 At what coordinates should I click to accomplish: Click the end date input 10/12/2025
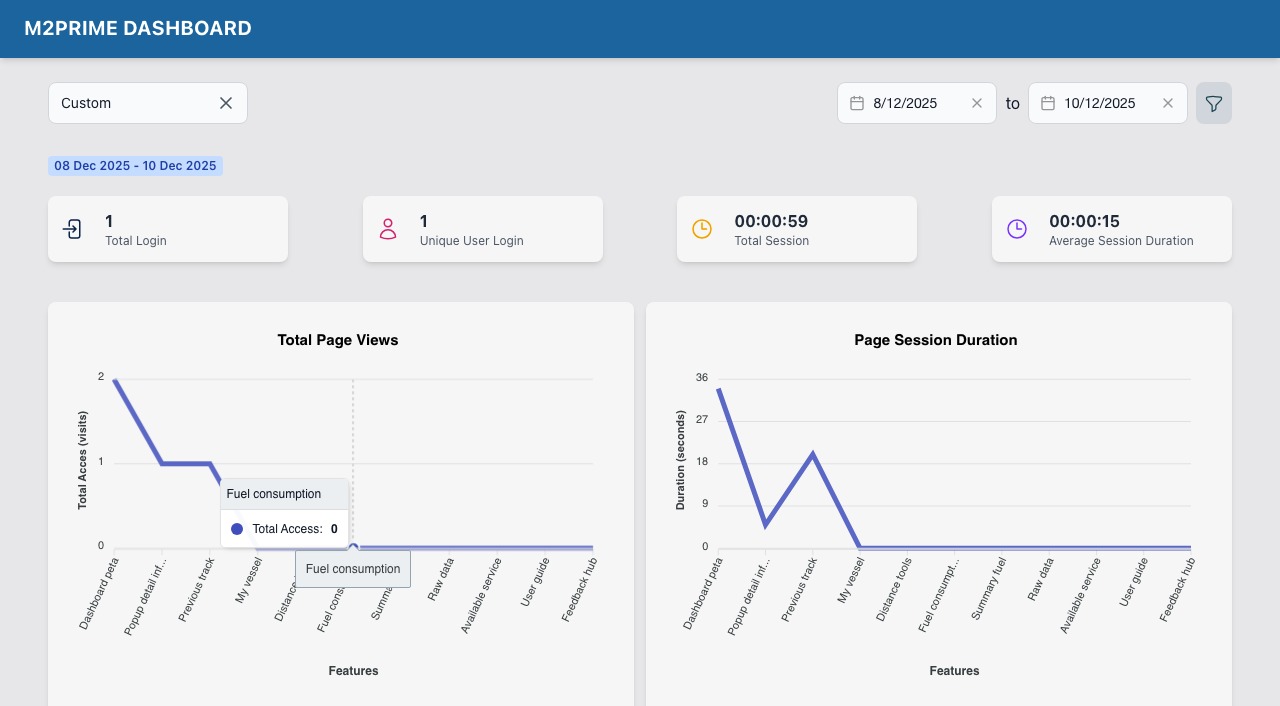[x=1102, y=103]
